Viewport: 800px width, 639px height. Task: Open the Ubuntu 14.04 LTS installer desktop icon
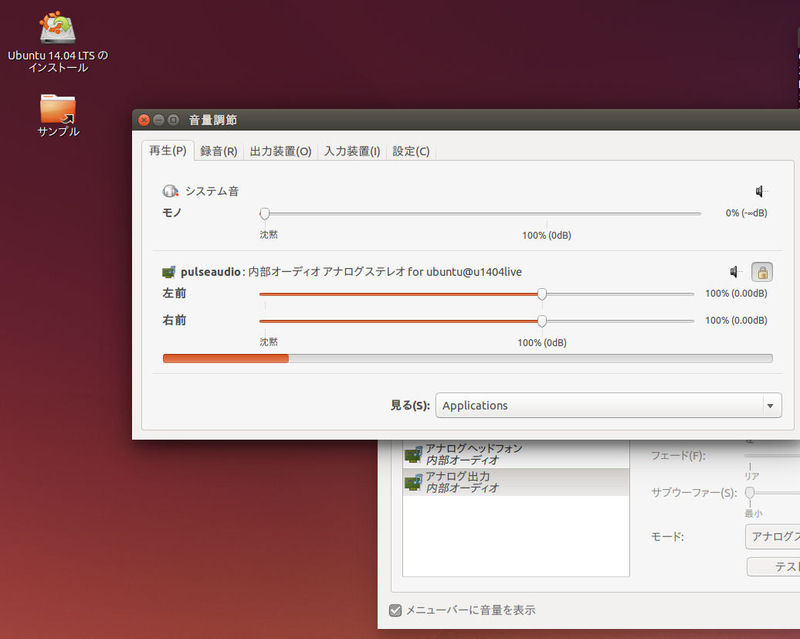click(x=57, y=27)
